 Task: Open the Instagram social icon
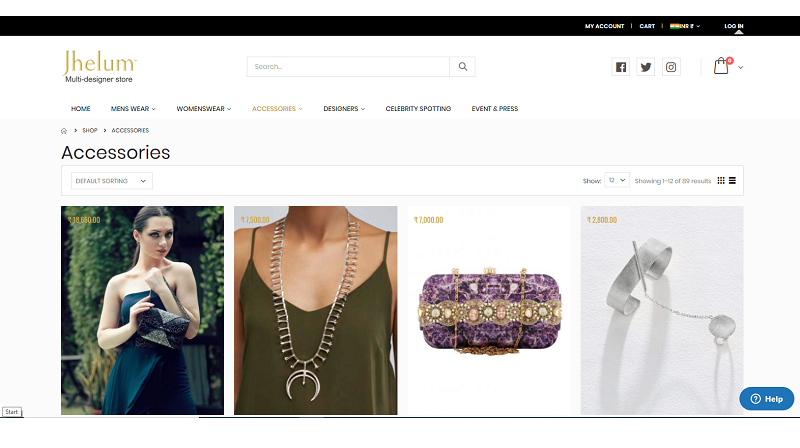tap(672, 67)
